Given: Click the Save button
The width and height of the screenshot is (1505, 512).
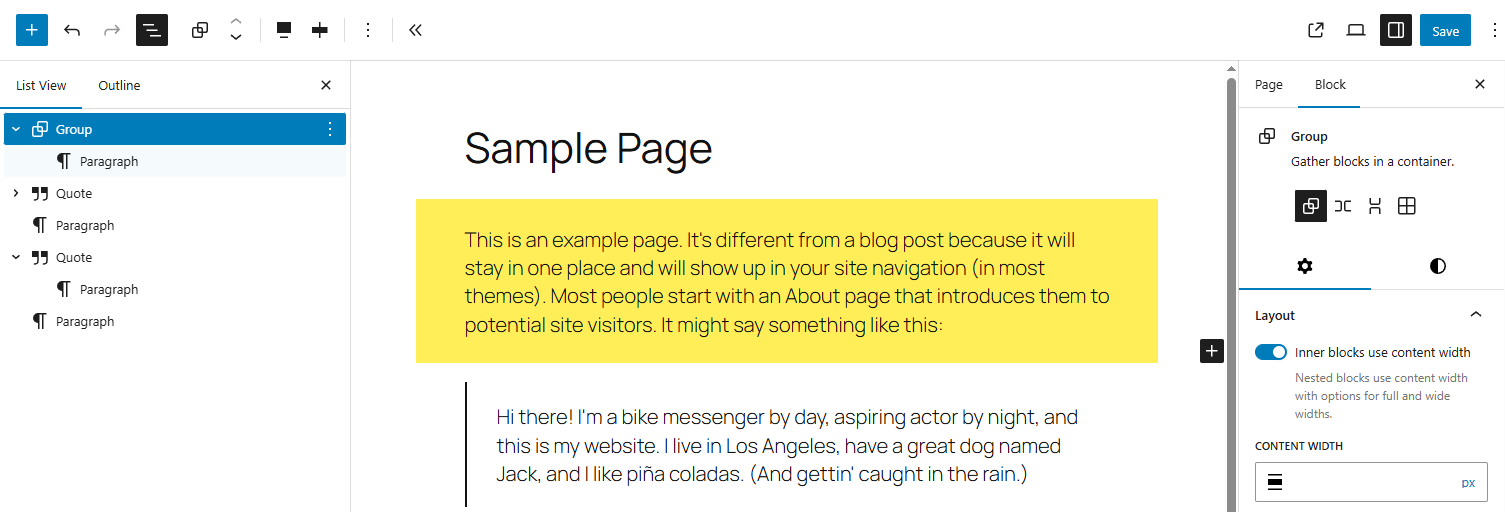Looking at the screenshot, I should [1445, 30].
